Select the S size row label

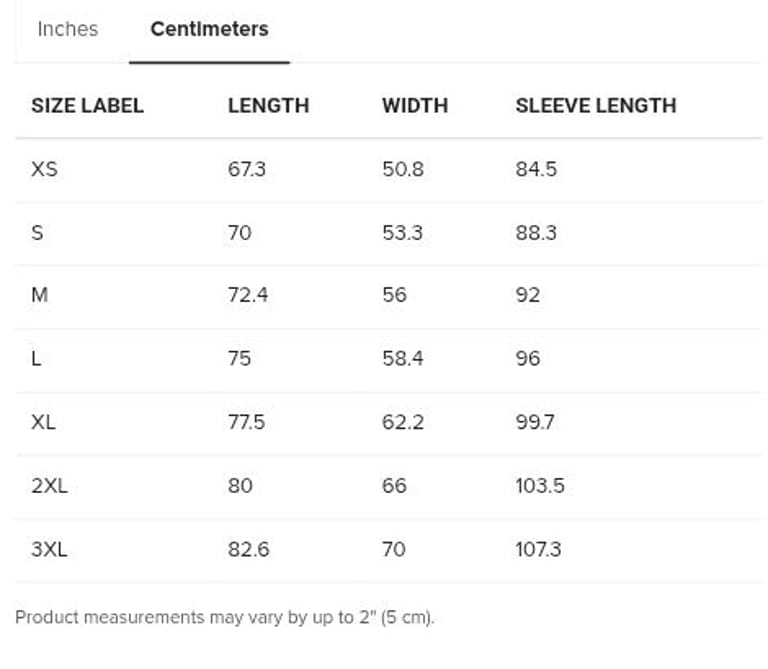click(x=37, y=233)
